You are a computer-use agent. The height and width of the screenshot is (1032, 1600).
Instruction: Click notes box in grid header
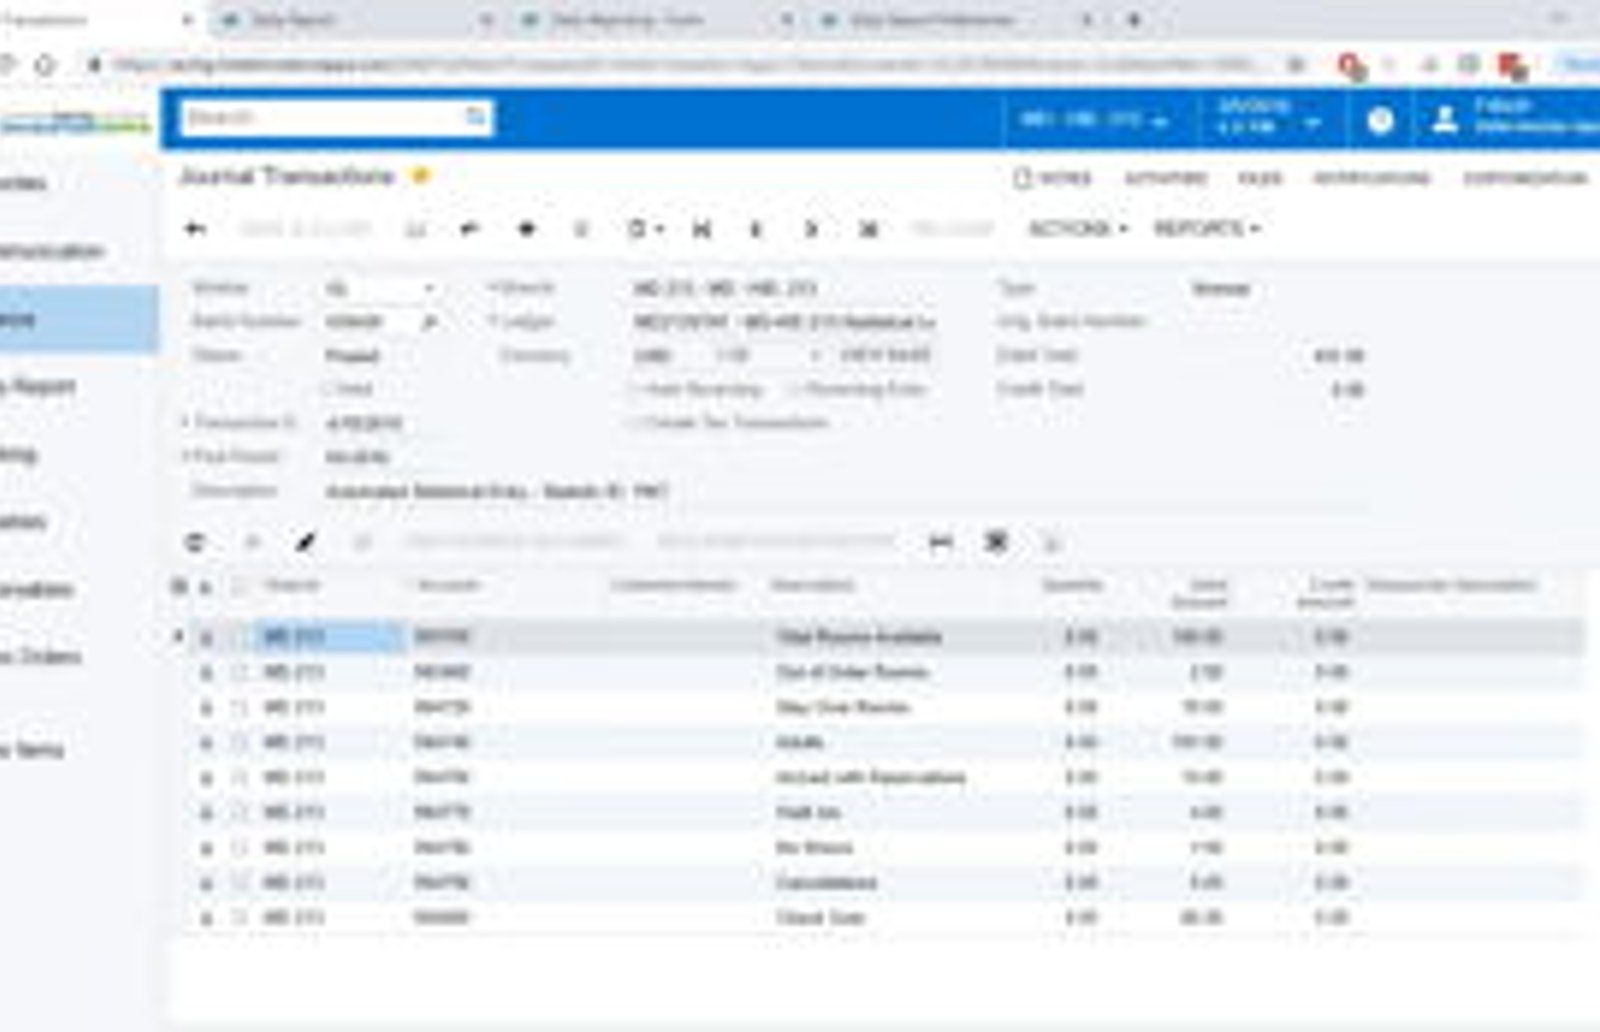238,586
